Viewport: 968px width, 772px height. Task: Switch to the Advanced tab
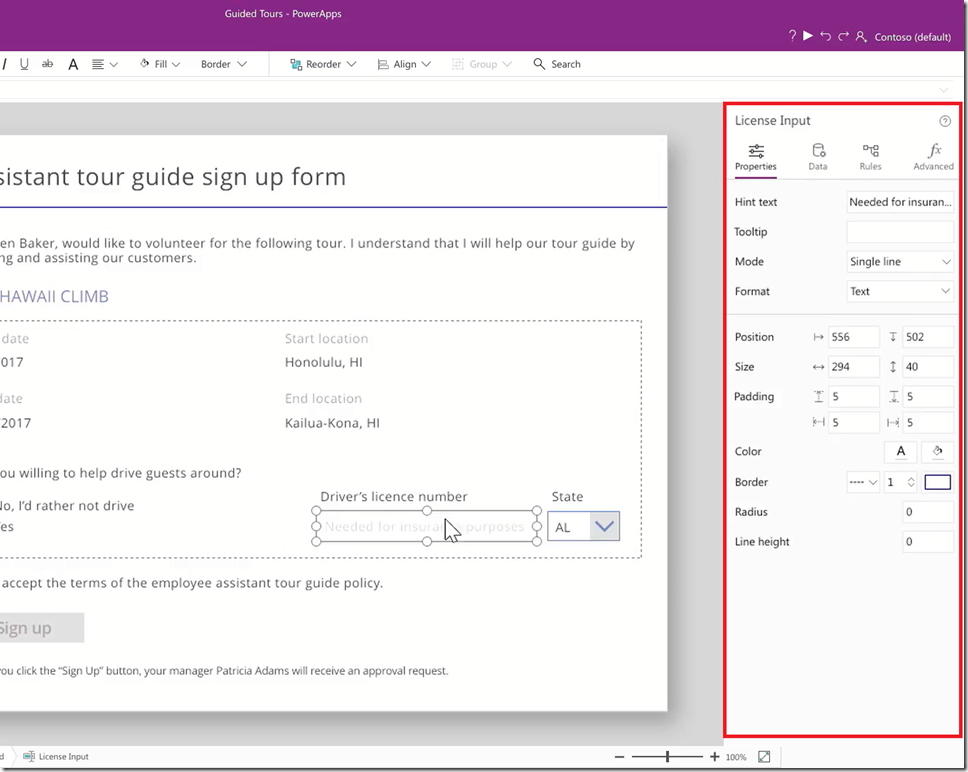tap(933, 157)
